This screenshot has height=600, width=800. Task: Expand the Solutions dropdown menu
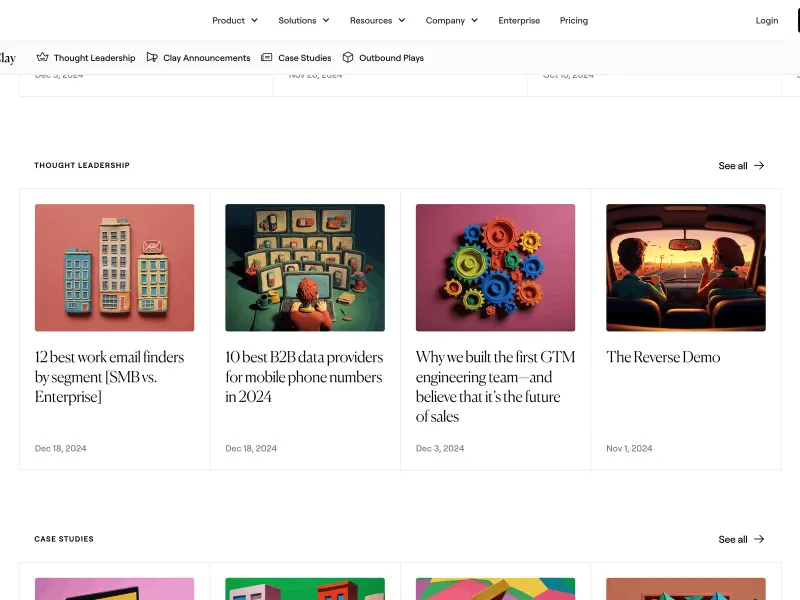point(304,20)
